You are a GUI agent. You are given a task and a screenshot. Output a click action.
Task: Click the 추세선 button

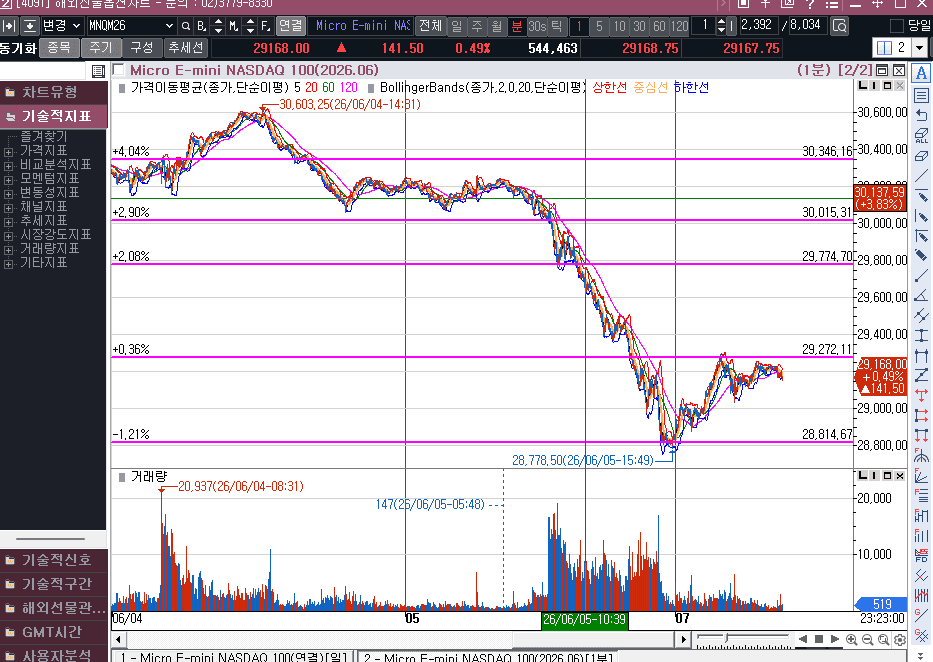pyautogui.click(x=186, y=48)
